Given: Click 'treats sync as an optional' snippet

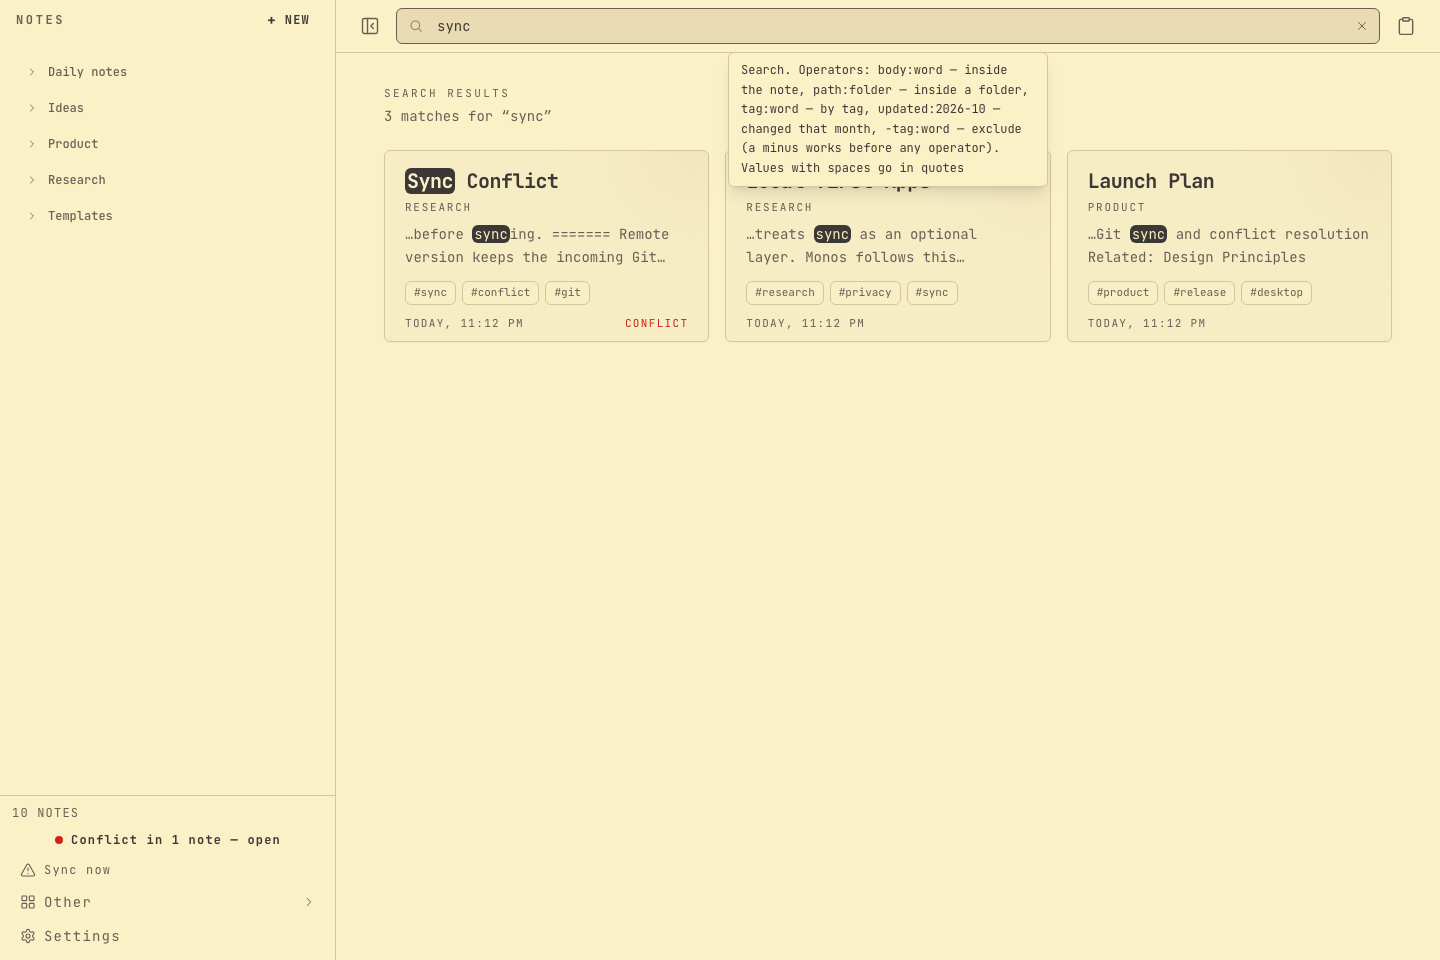Looking at the screenshot, I should [x=861, y=234].
